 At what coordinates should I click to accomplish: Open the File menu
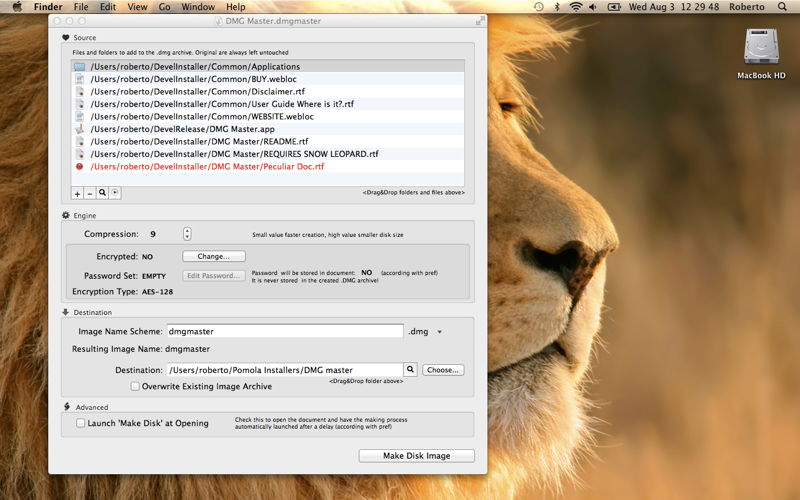click(81, 7)
